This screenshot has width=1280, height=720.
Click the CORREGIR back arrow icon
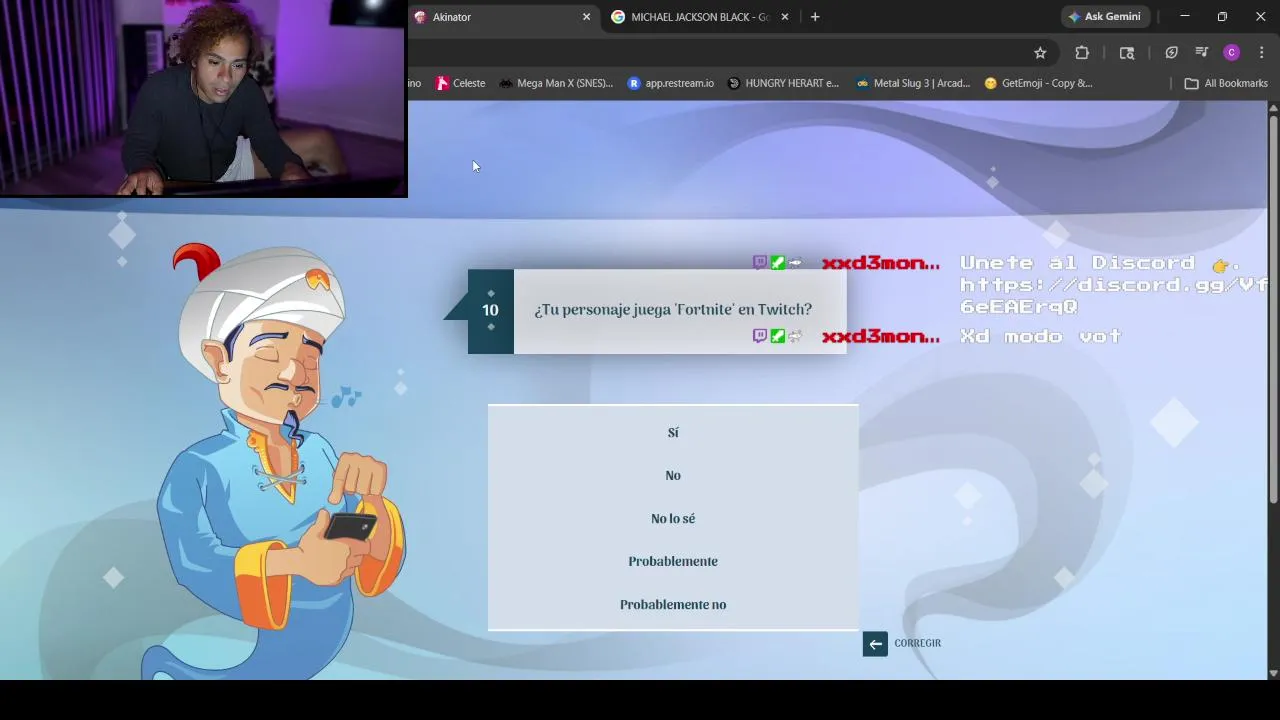click(875, 644)
